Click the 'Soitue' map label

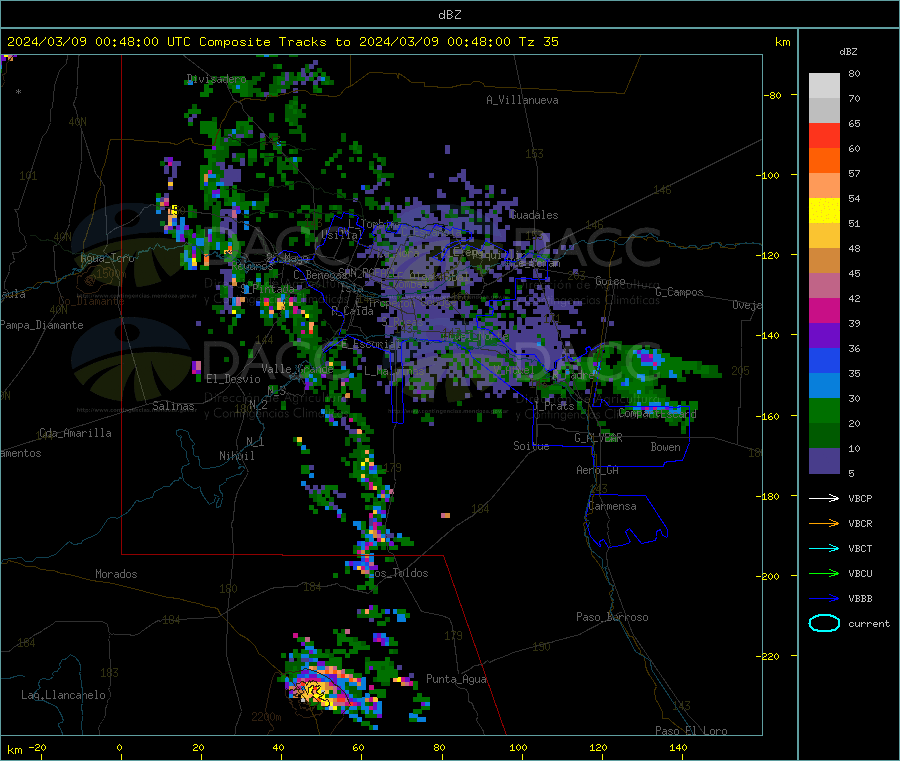[x=531, y=446]
